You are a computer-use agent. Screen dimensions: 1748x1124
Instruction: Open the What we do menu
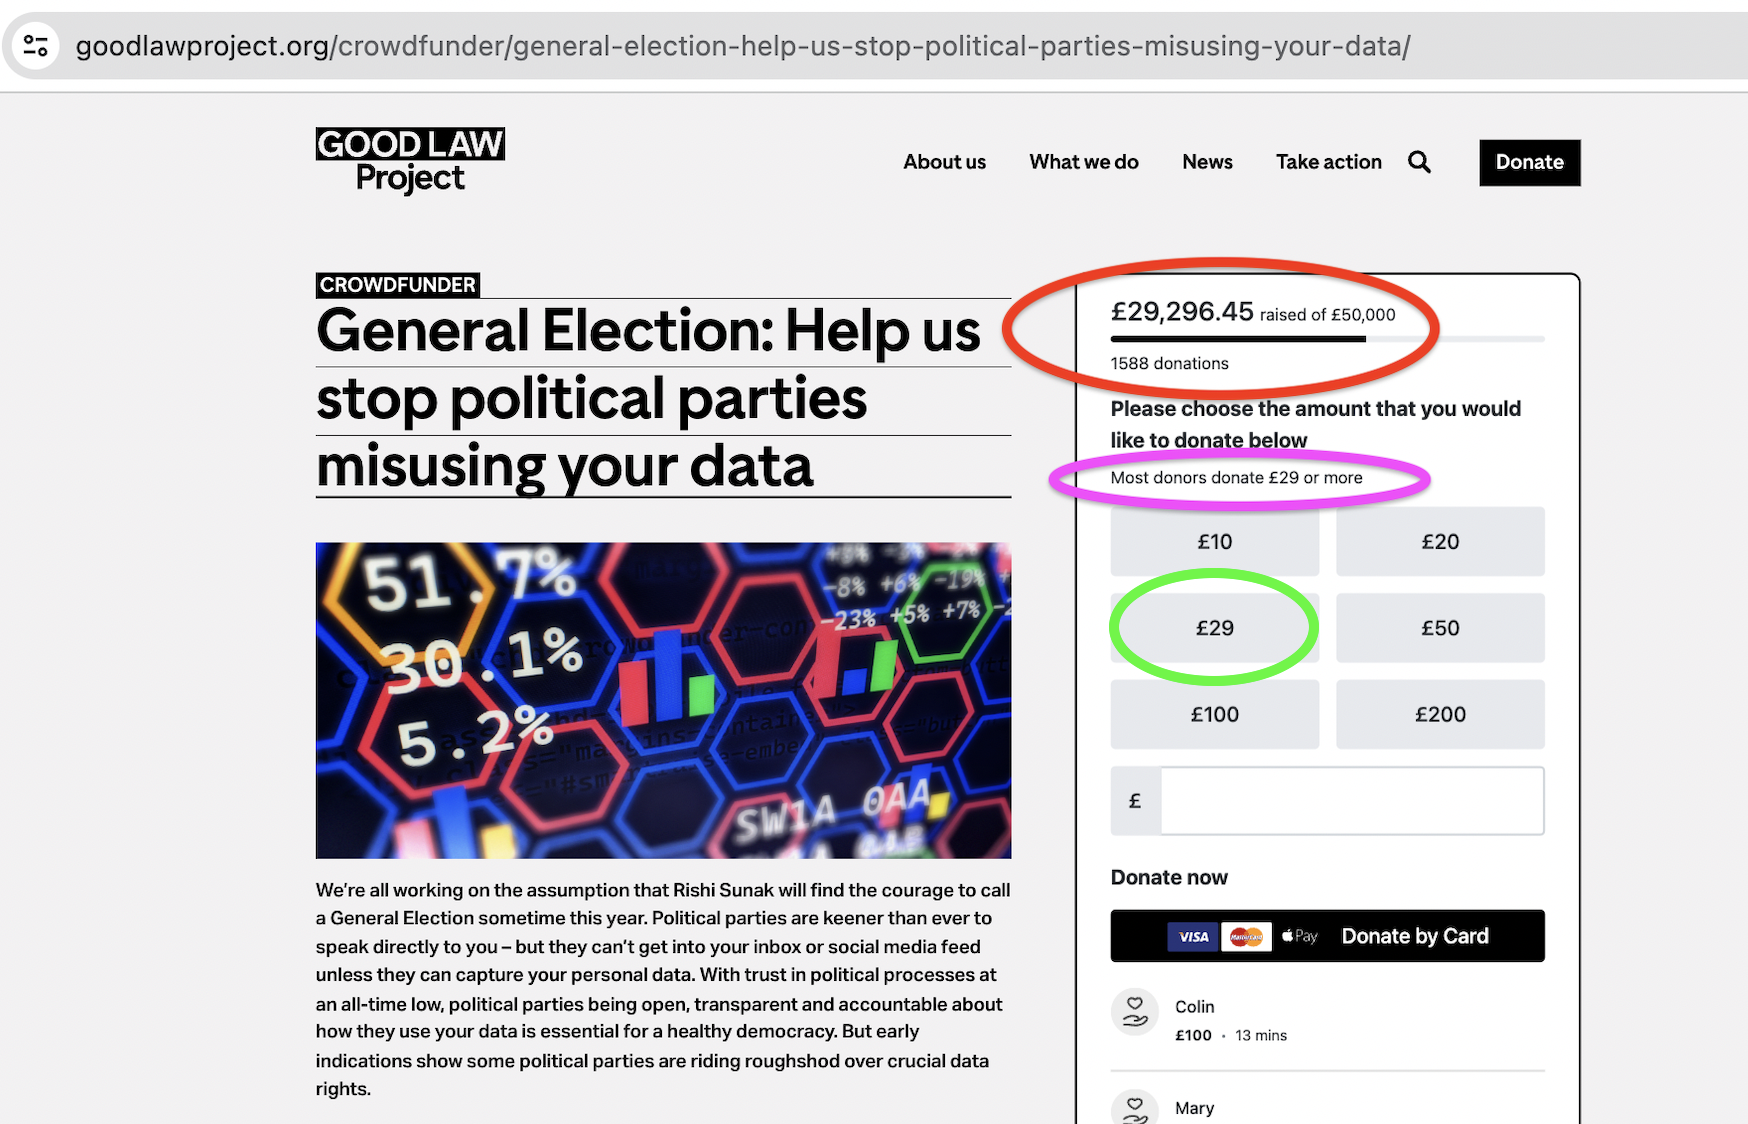click(1083, 162)
